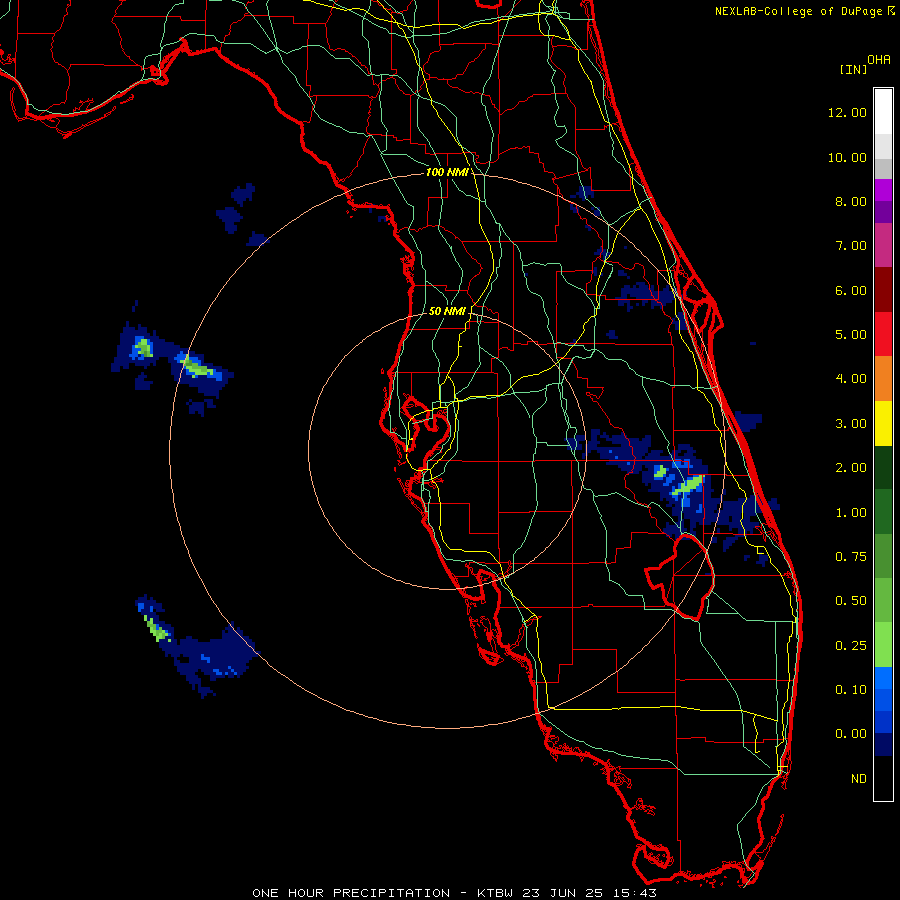Click the orange 4.00 color band
Viewport: 900px width, 900px height.
pyautogui.click(x=883, y=378)
